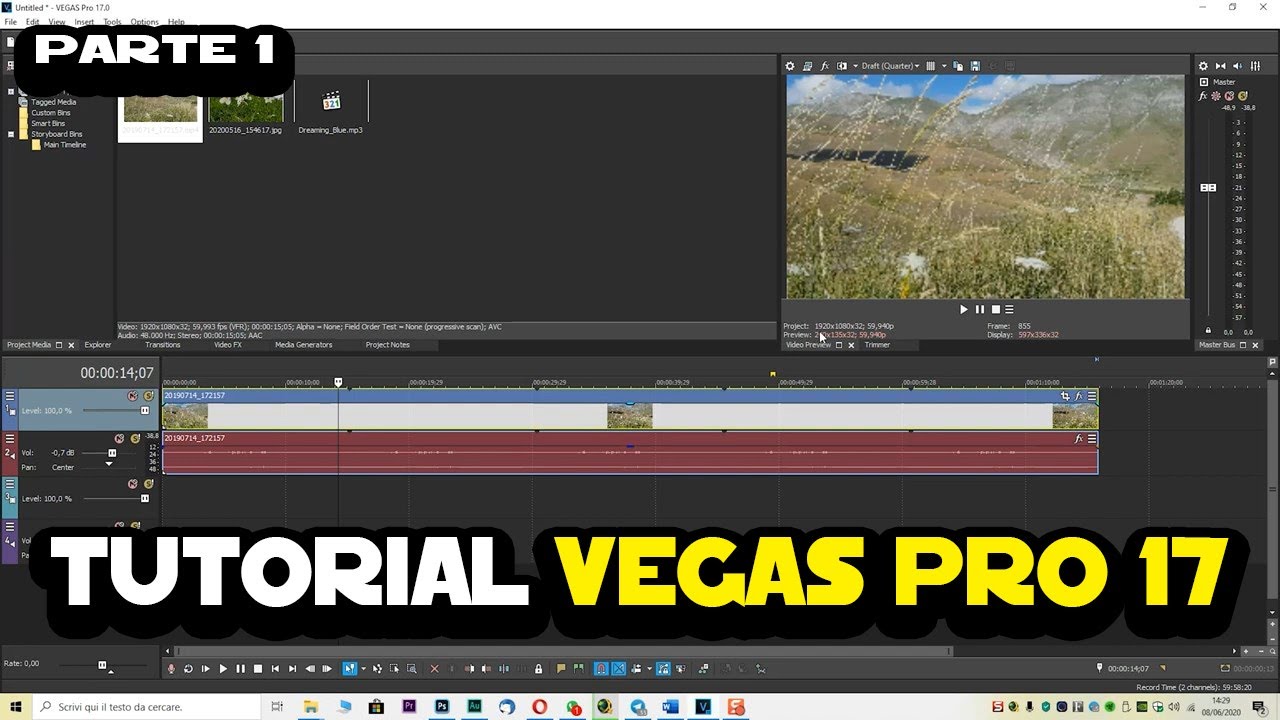Screen dimensions: 1280x720
Task: Click the Overlays grid icon in preview
Action: 930,66
